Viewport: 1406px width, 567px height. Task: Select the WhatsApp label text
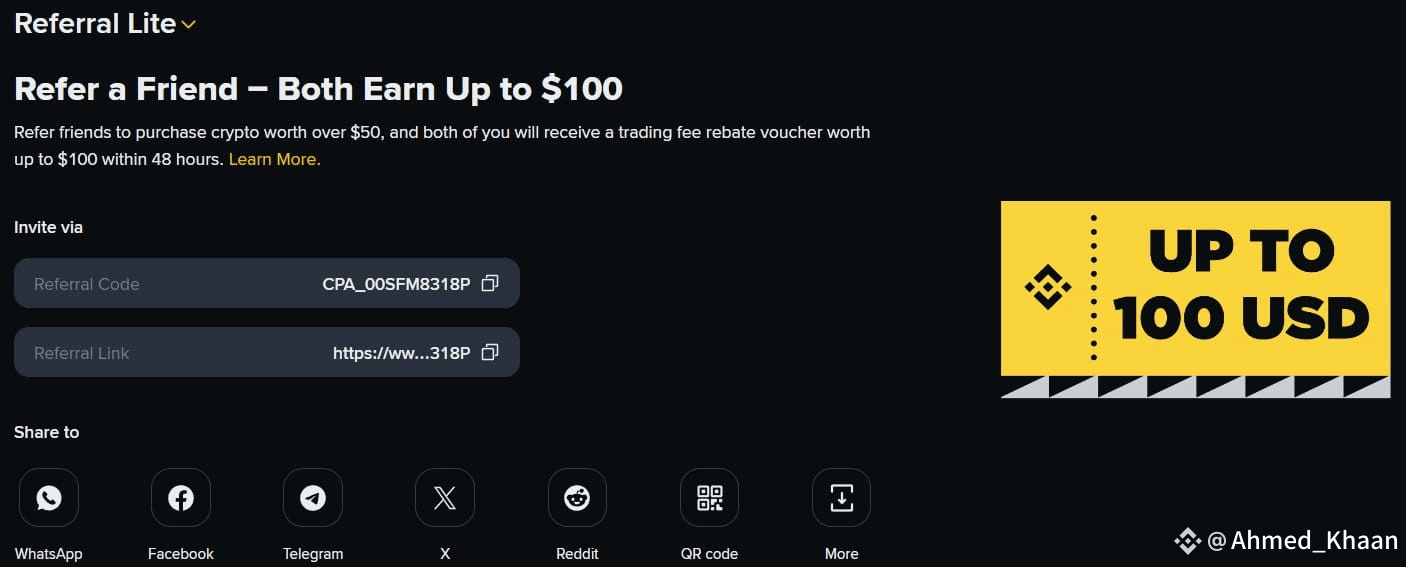click(48, 554)
